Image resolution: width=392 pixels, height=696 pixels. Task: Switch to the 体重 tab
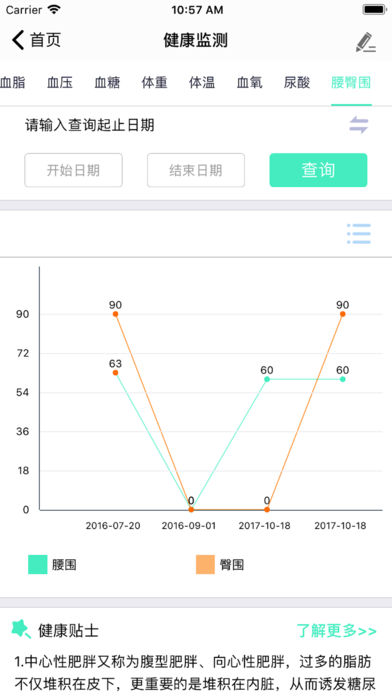[154, 83]
